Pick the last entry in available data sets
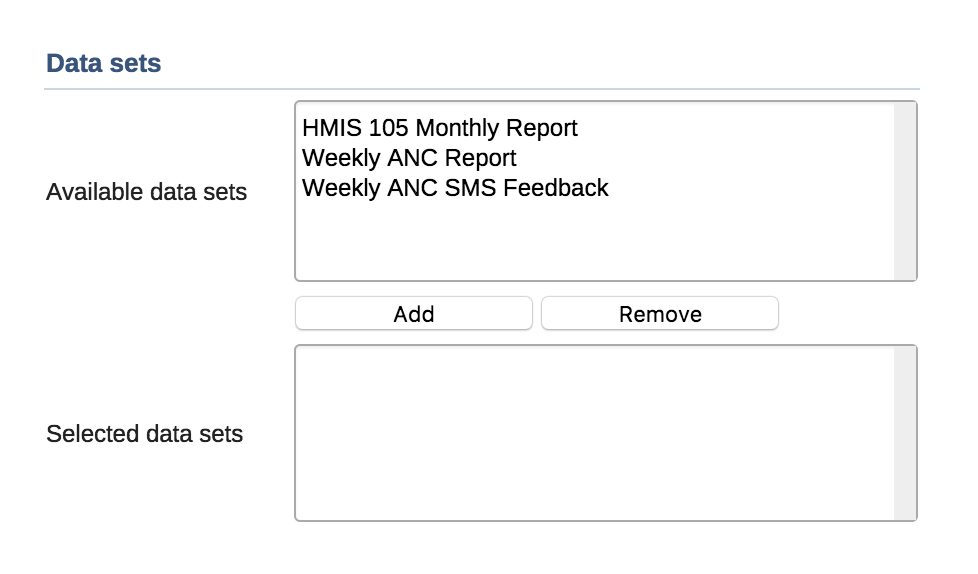Image resolution: width=978 pixels, height=574 pixels. (x=455, y=188)
